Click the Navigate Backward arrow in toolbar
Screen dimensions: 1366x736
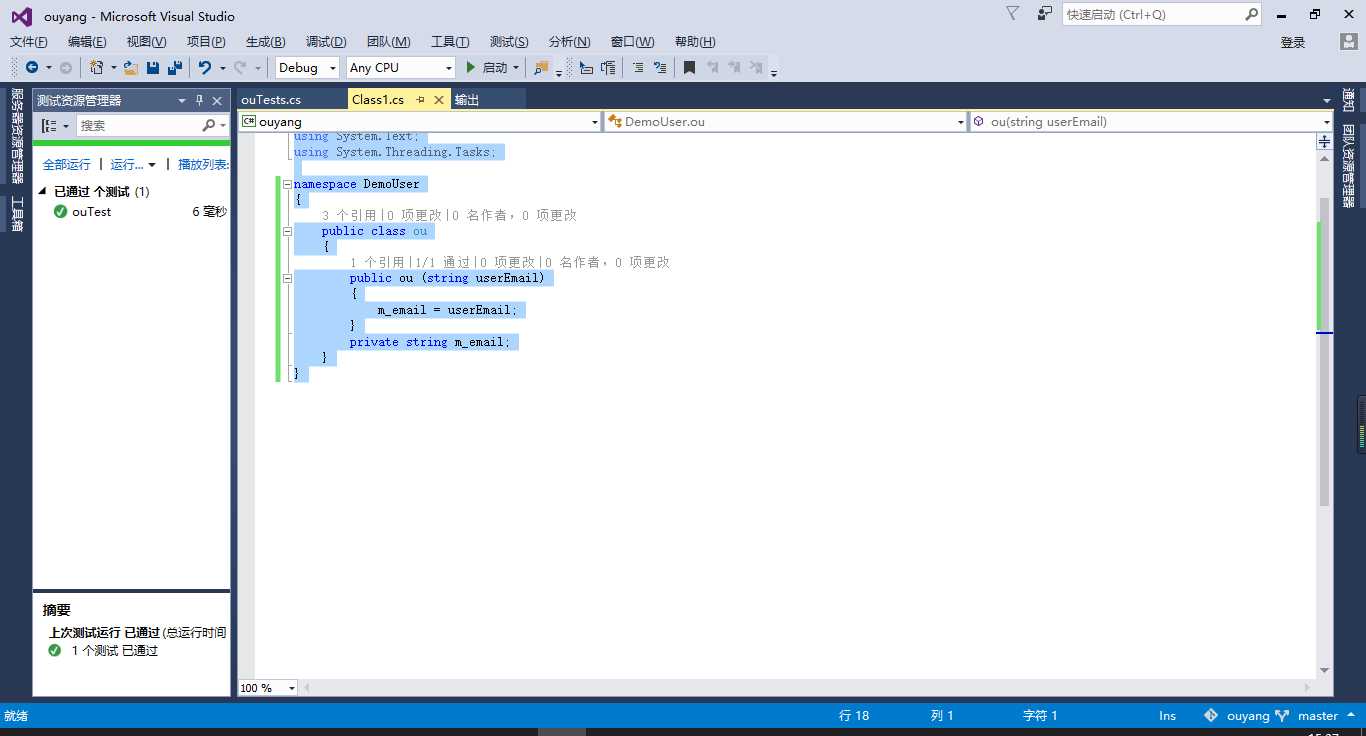32,68
